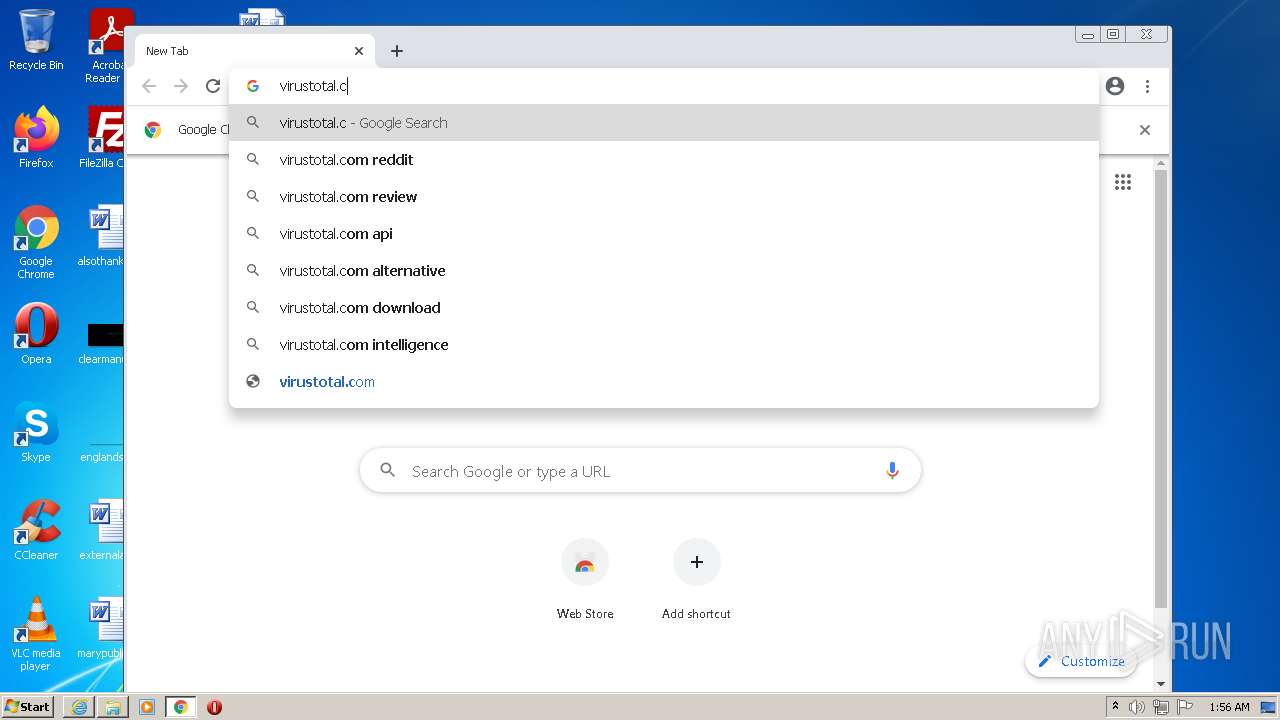
Task: Select suggestion 'virustotal.com intelligence'
Action: [x=664, y=345]
